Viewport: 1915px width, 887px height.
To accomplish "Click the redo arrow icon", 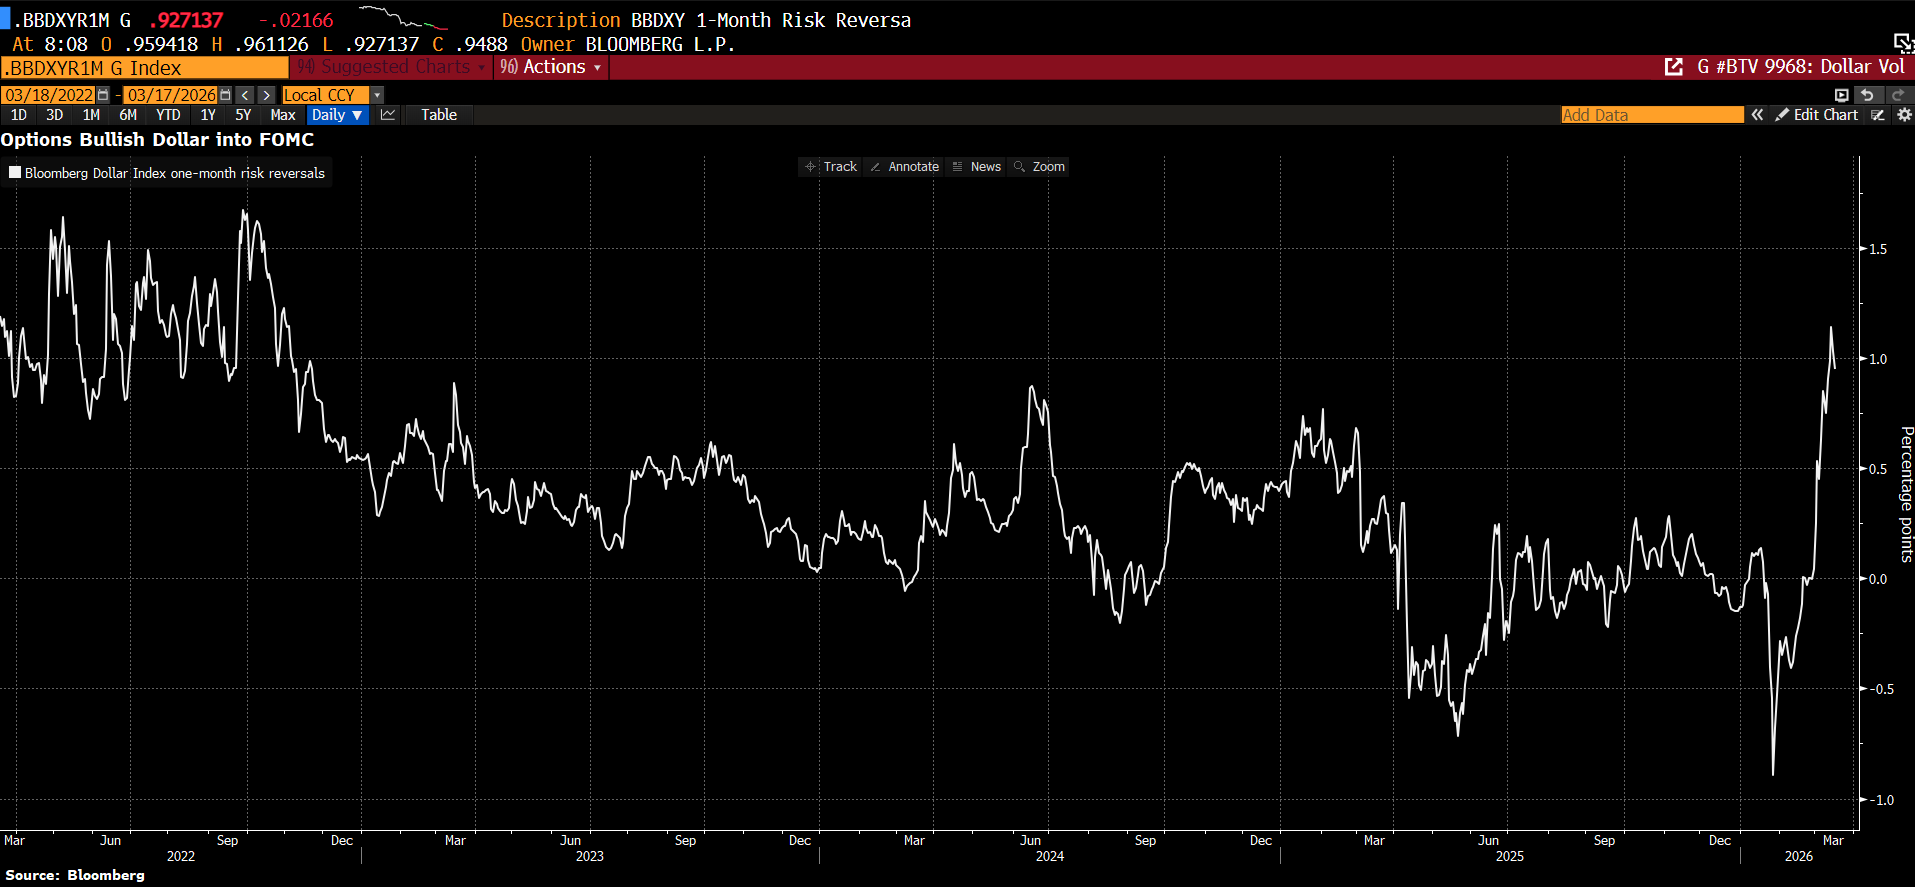I will [1898, 95].
